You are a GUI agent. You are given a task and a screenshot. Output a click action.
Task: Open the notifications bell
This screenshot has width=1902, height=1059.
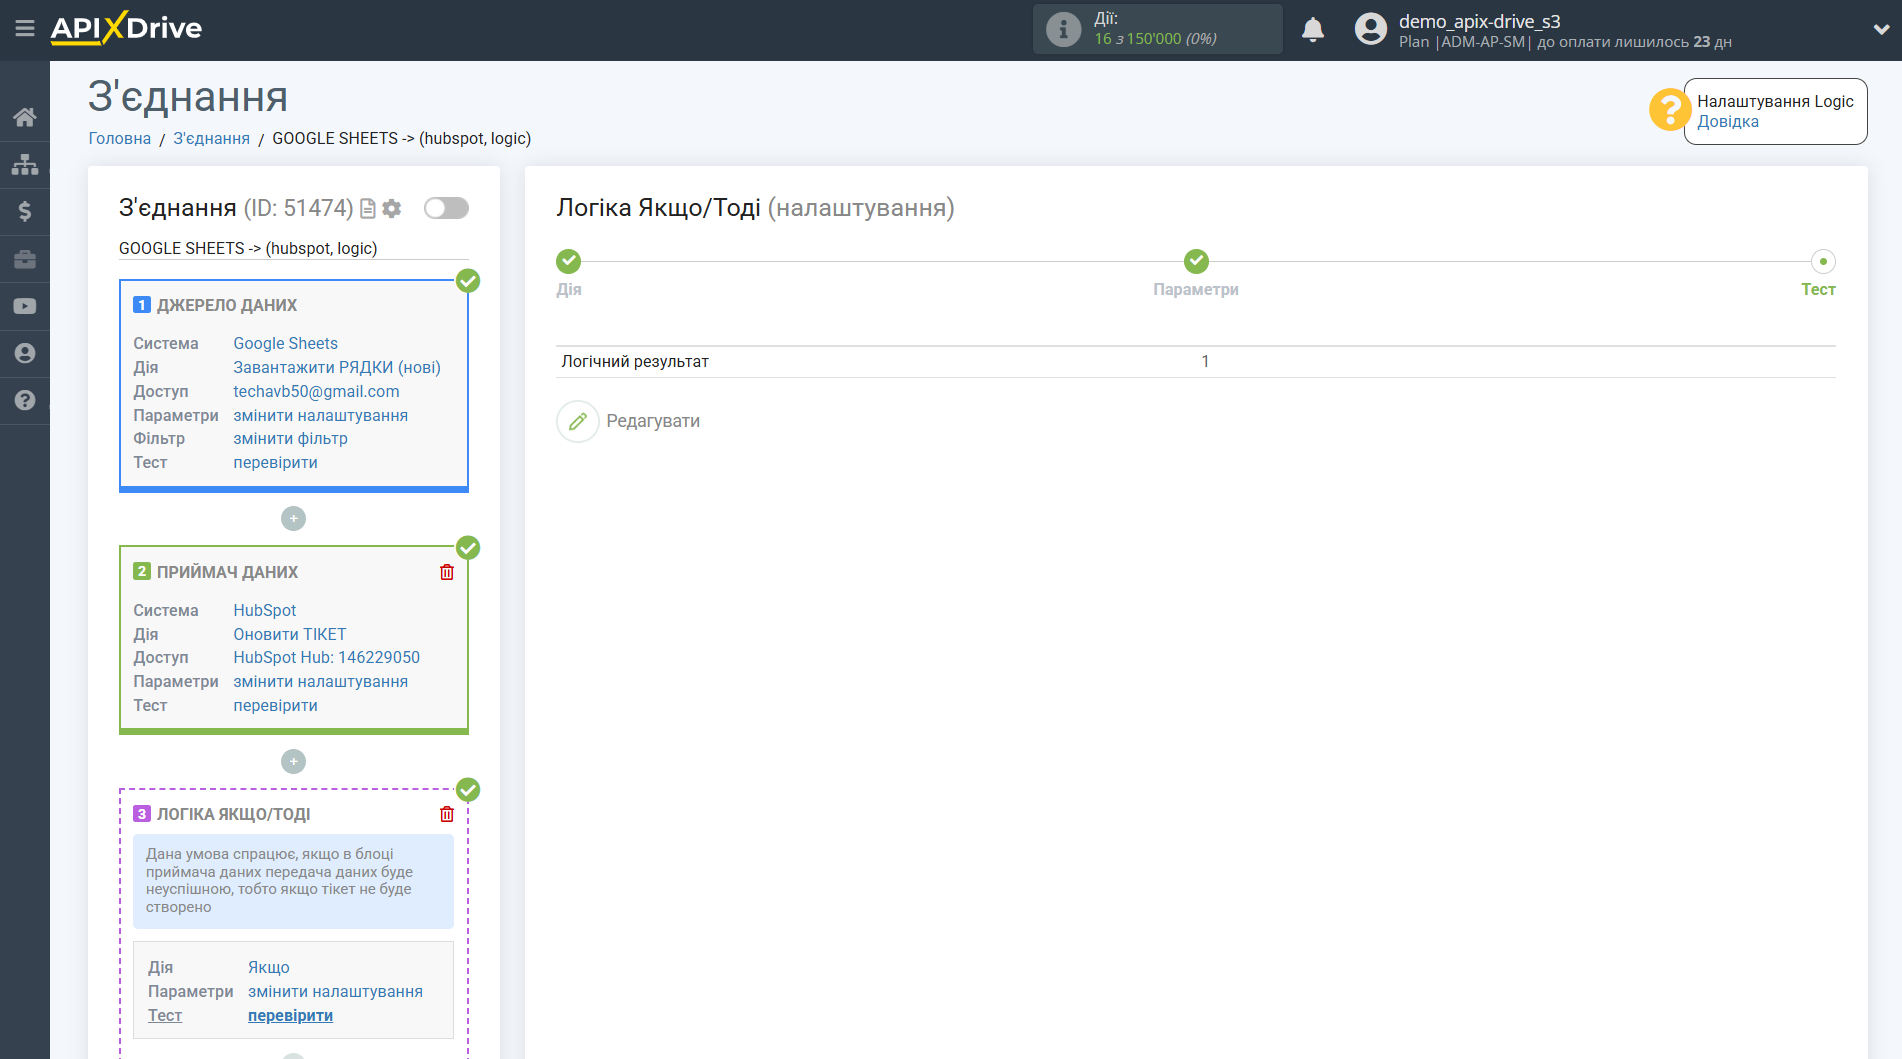pyautogui.click(x=1313, y=29)
